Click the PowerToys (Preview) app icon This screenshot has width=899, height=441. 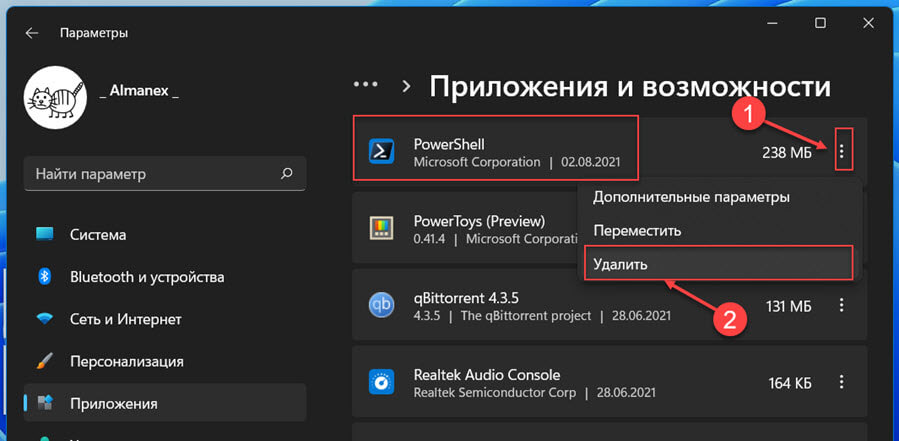click(x=381, y=229)
